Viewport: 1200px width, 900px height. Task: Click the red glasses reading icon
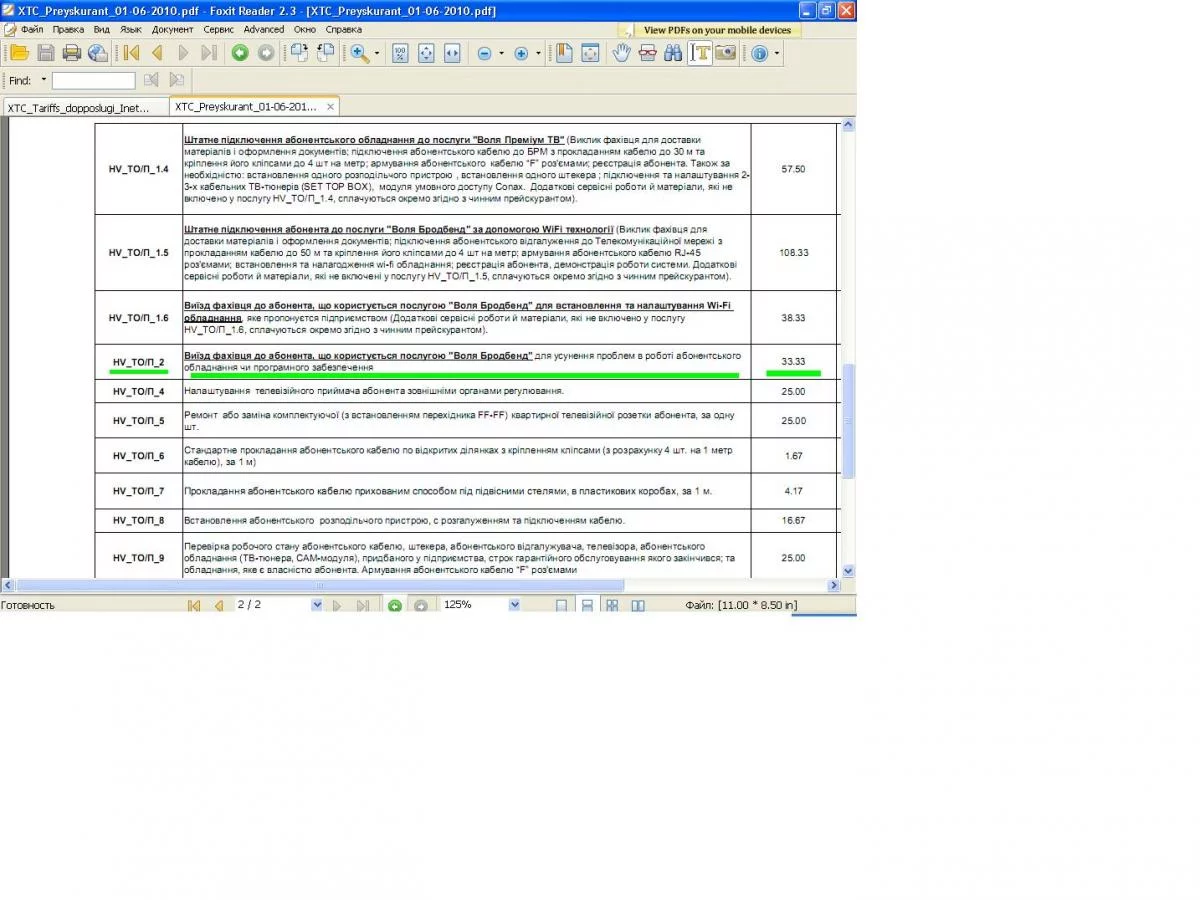pyautogui.click(x=648, y=53)
